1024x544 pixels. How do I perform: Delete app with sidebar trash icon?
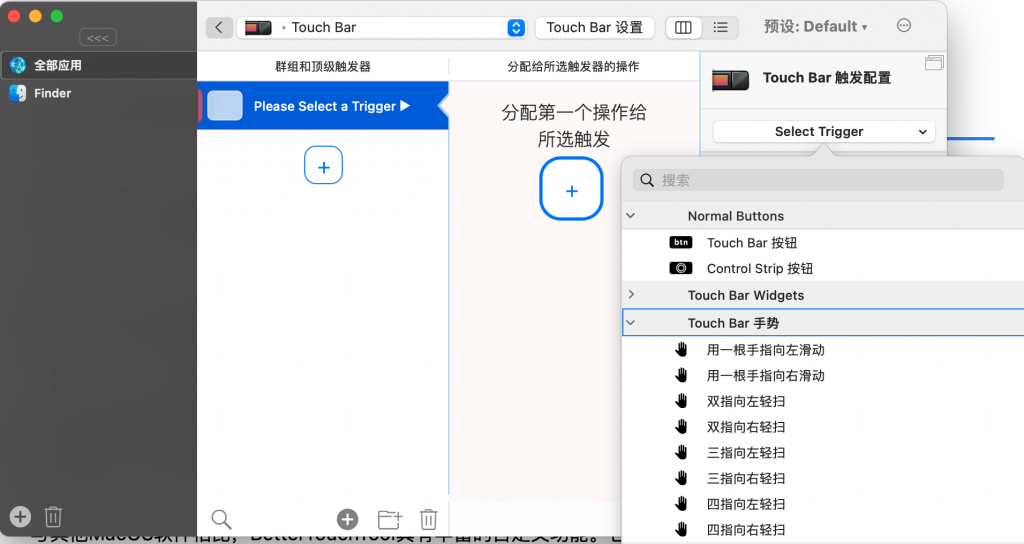coord(54,517)
